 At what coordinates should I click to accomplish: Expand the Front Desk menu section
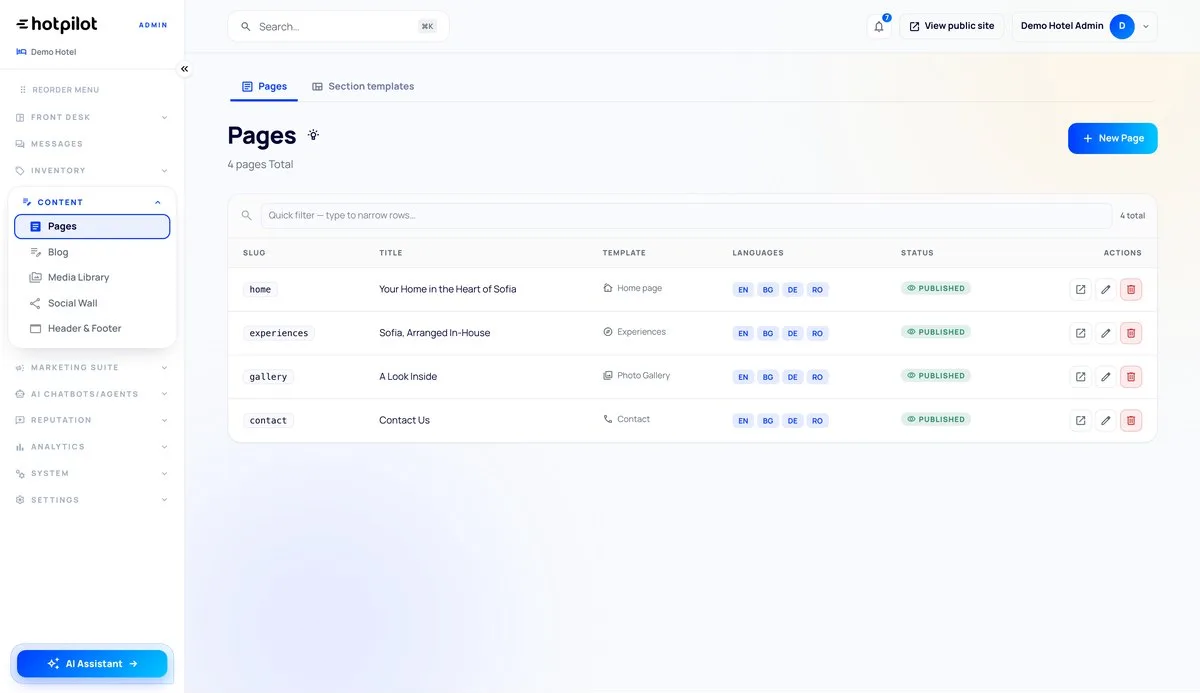(92, 117)
